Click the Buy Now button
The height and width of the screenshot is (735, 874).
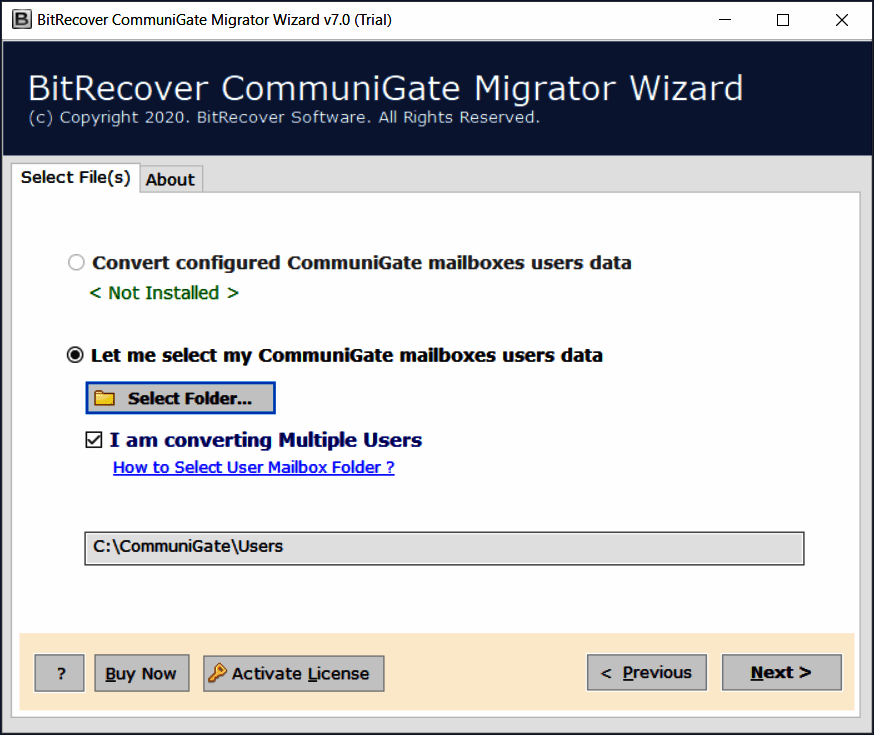click(x=141, y=673)
